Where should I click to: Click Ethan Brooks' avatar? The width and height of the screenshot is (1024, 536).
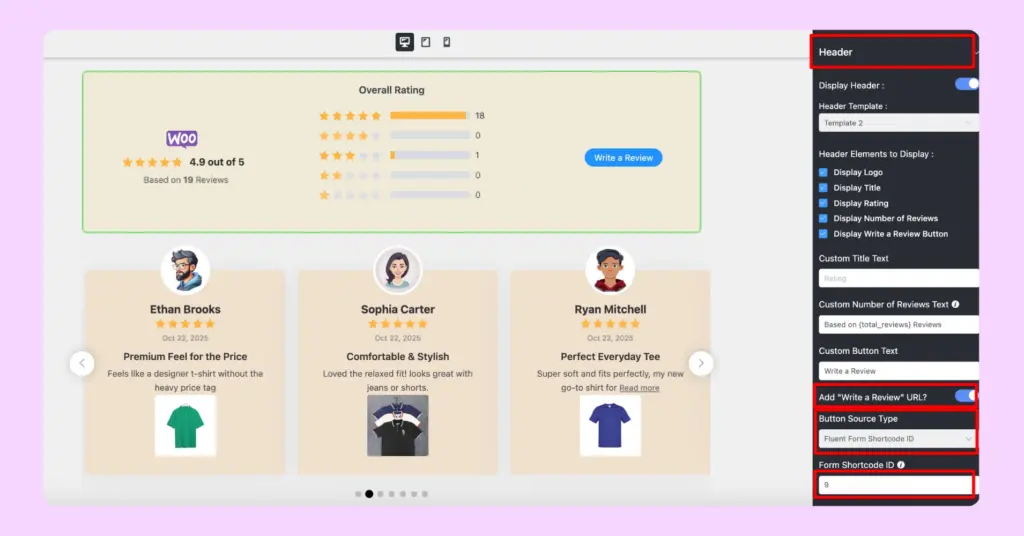(185, 270)
